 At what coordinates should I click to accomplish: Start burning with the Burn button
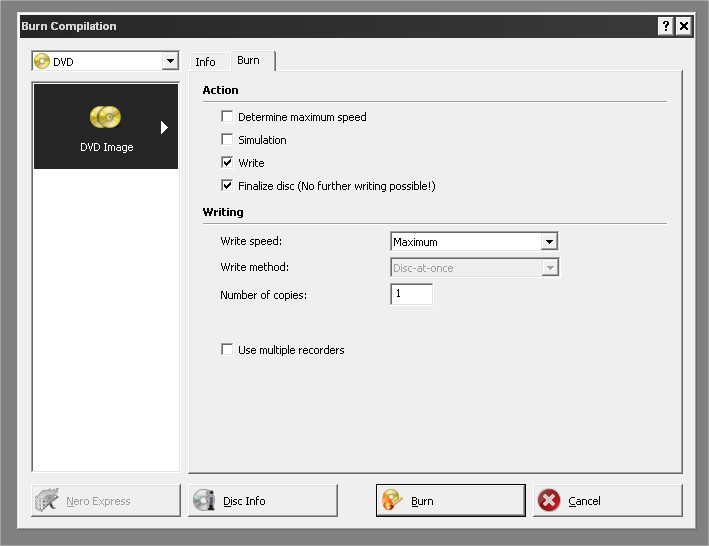(450, 500)
